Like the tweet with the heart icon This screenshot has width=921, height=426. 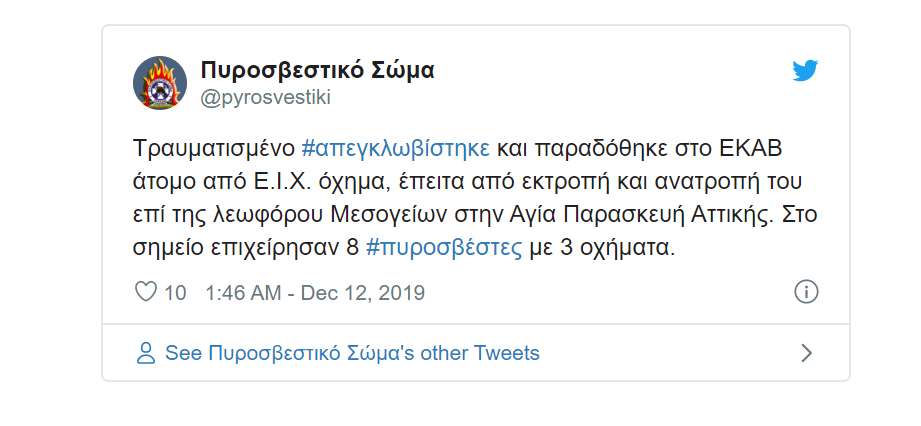point(146,291)
